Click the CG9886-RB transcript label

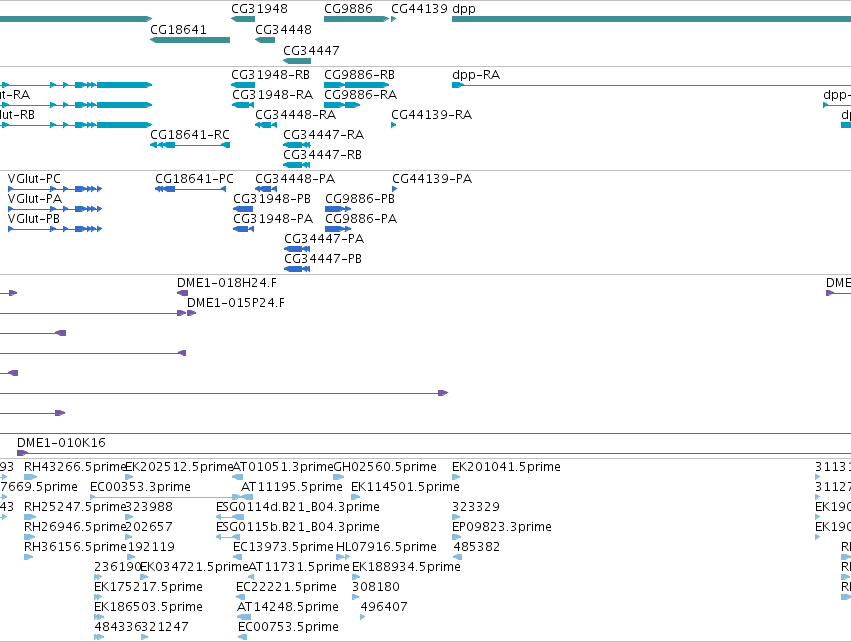359,74
